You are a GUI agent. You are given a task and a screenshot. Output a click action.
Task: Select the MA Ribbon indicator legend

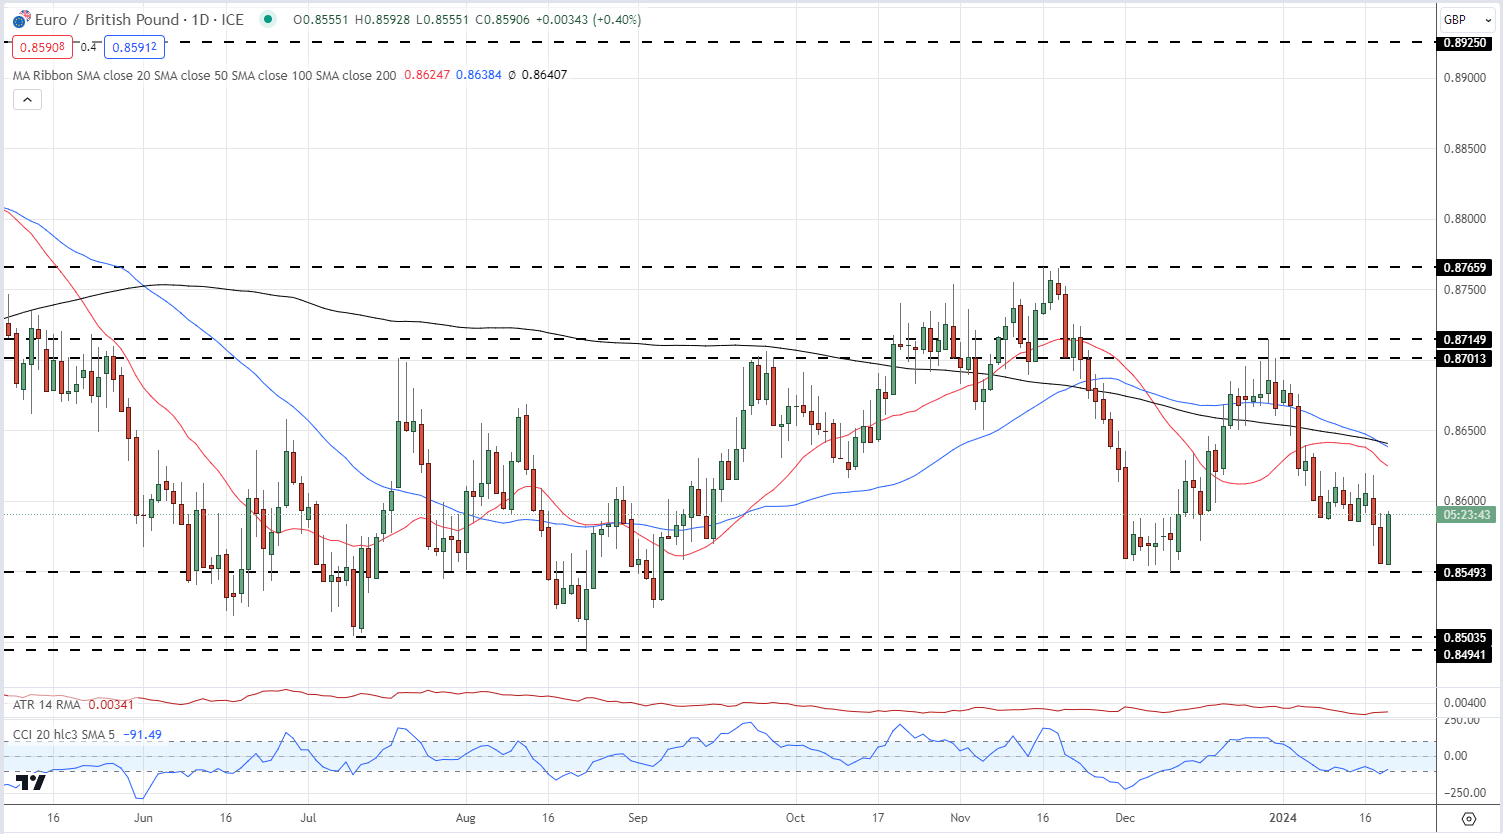pyautogui.click(x=205, y=75)
